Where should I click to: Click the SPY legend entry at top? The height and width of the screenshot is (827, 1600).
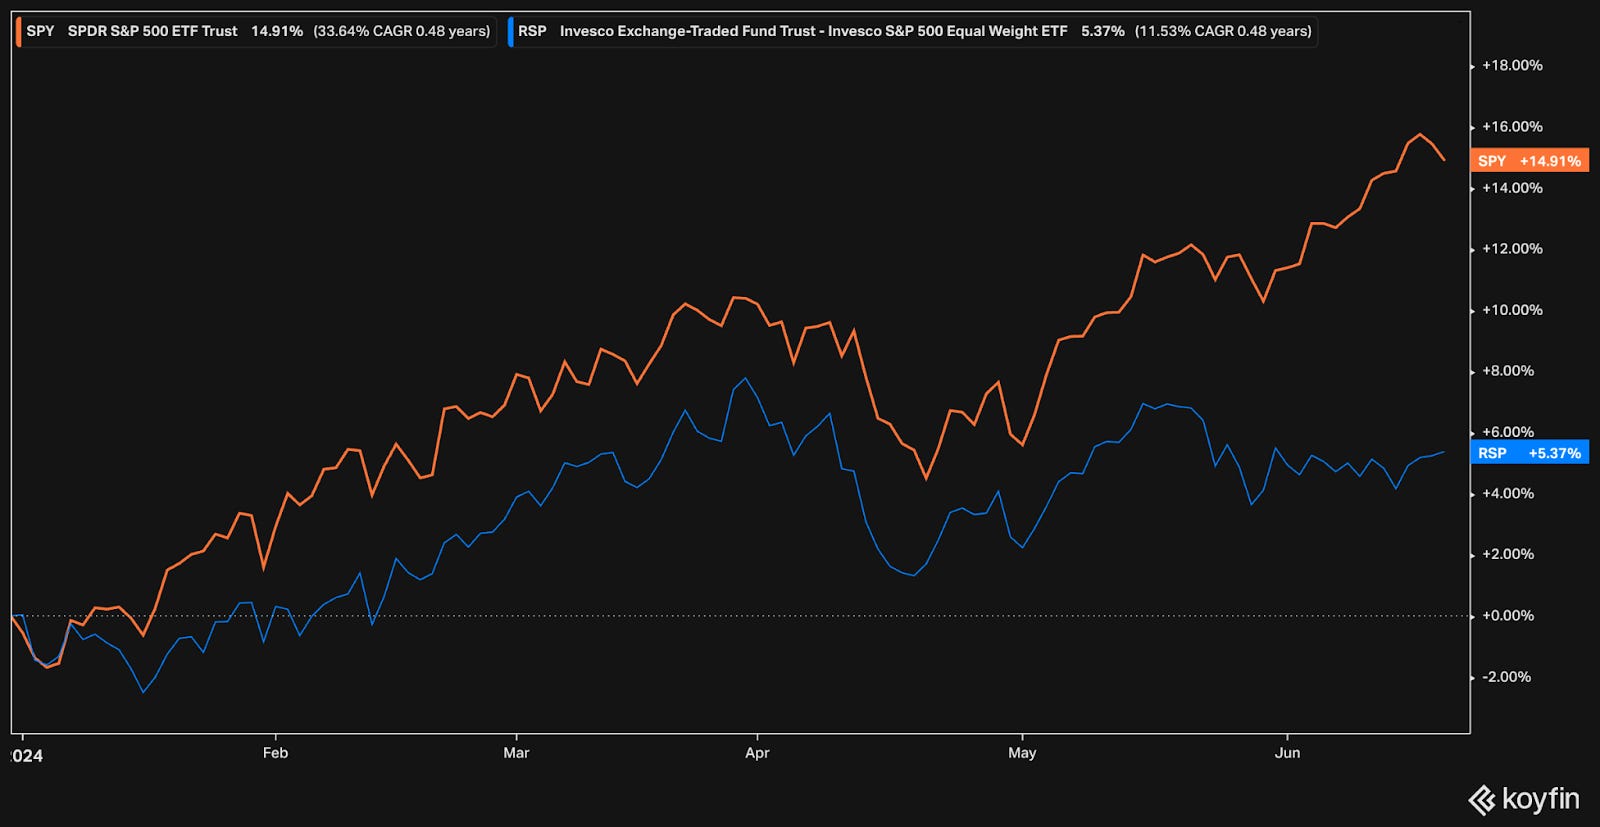256,31
